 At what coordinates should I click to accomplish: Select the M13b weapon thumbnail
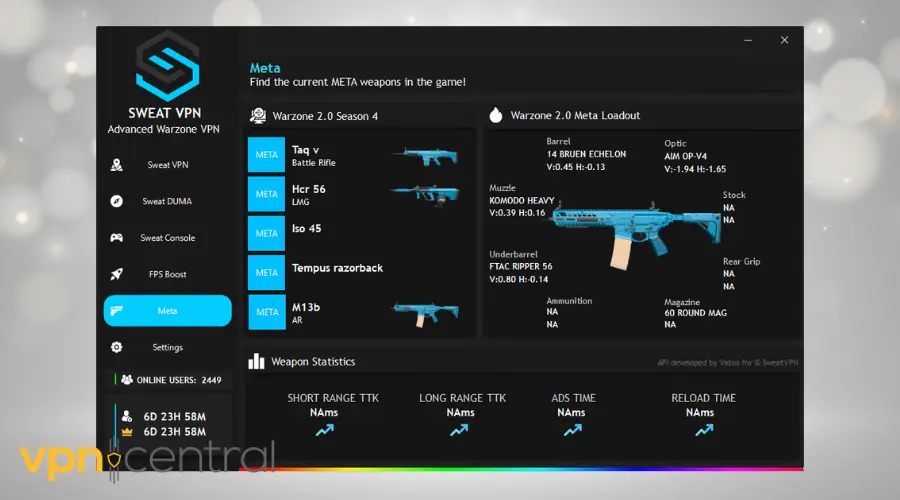(x=426, y=315)
